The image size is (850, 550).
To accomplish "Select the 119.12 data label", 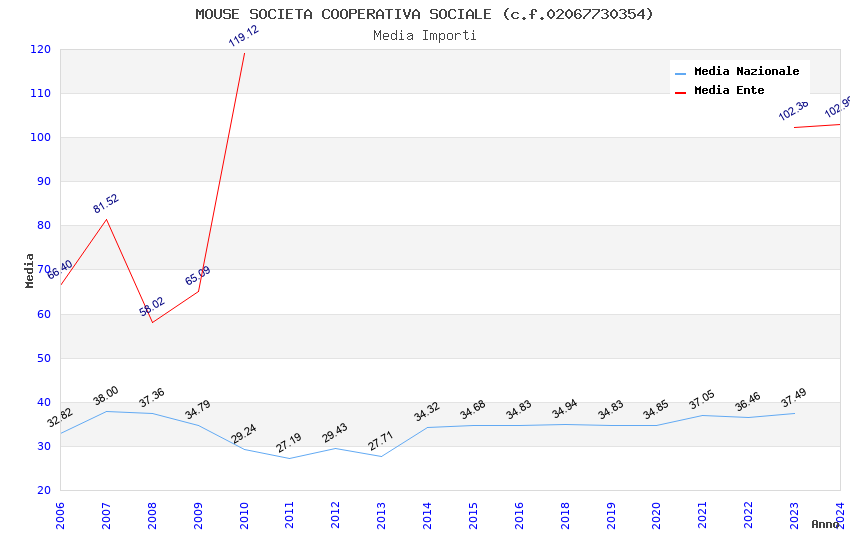I will 244,36.
